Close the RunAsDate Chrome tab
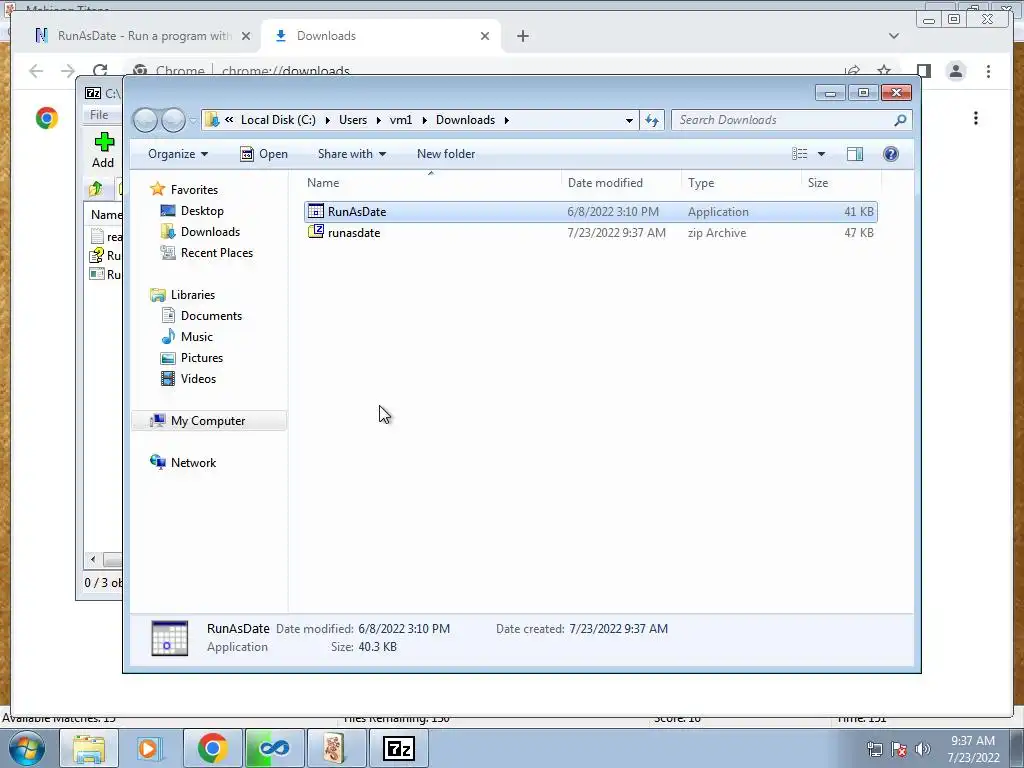Image resolution: width=1024 pixels, height=768 pixels. (x=246, y=36)
